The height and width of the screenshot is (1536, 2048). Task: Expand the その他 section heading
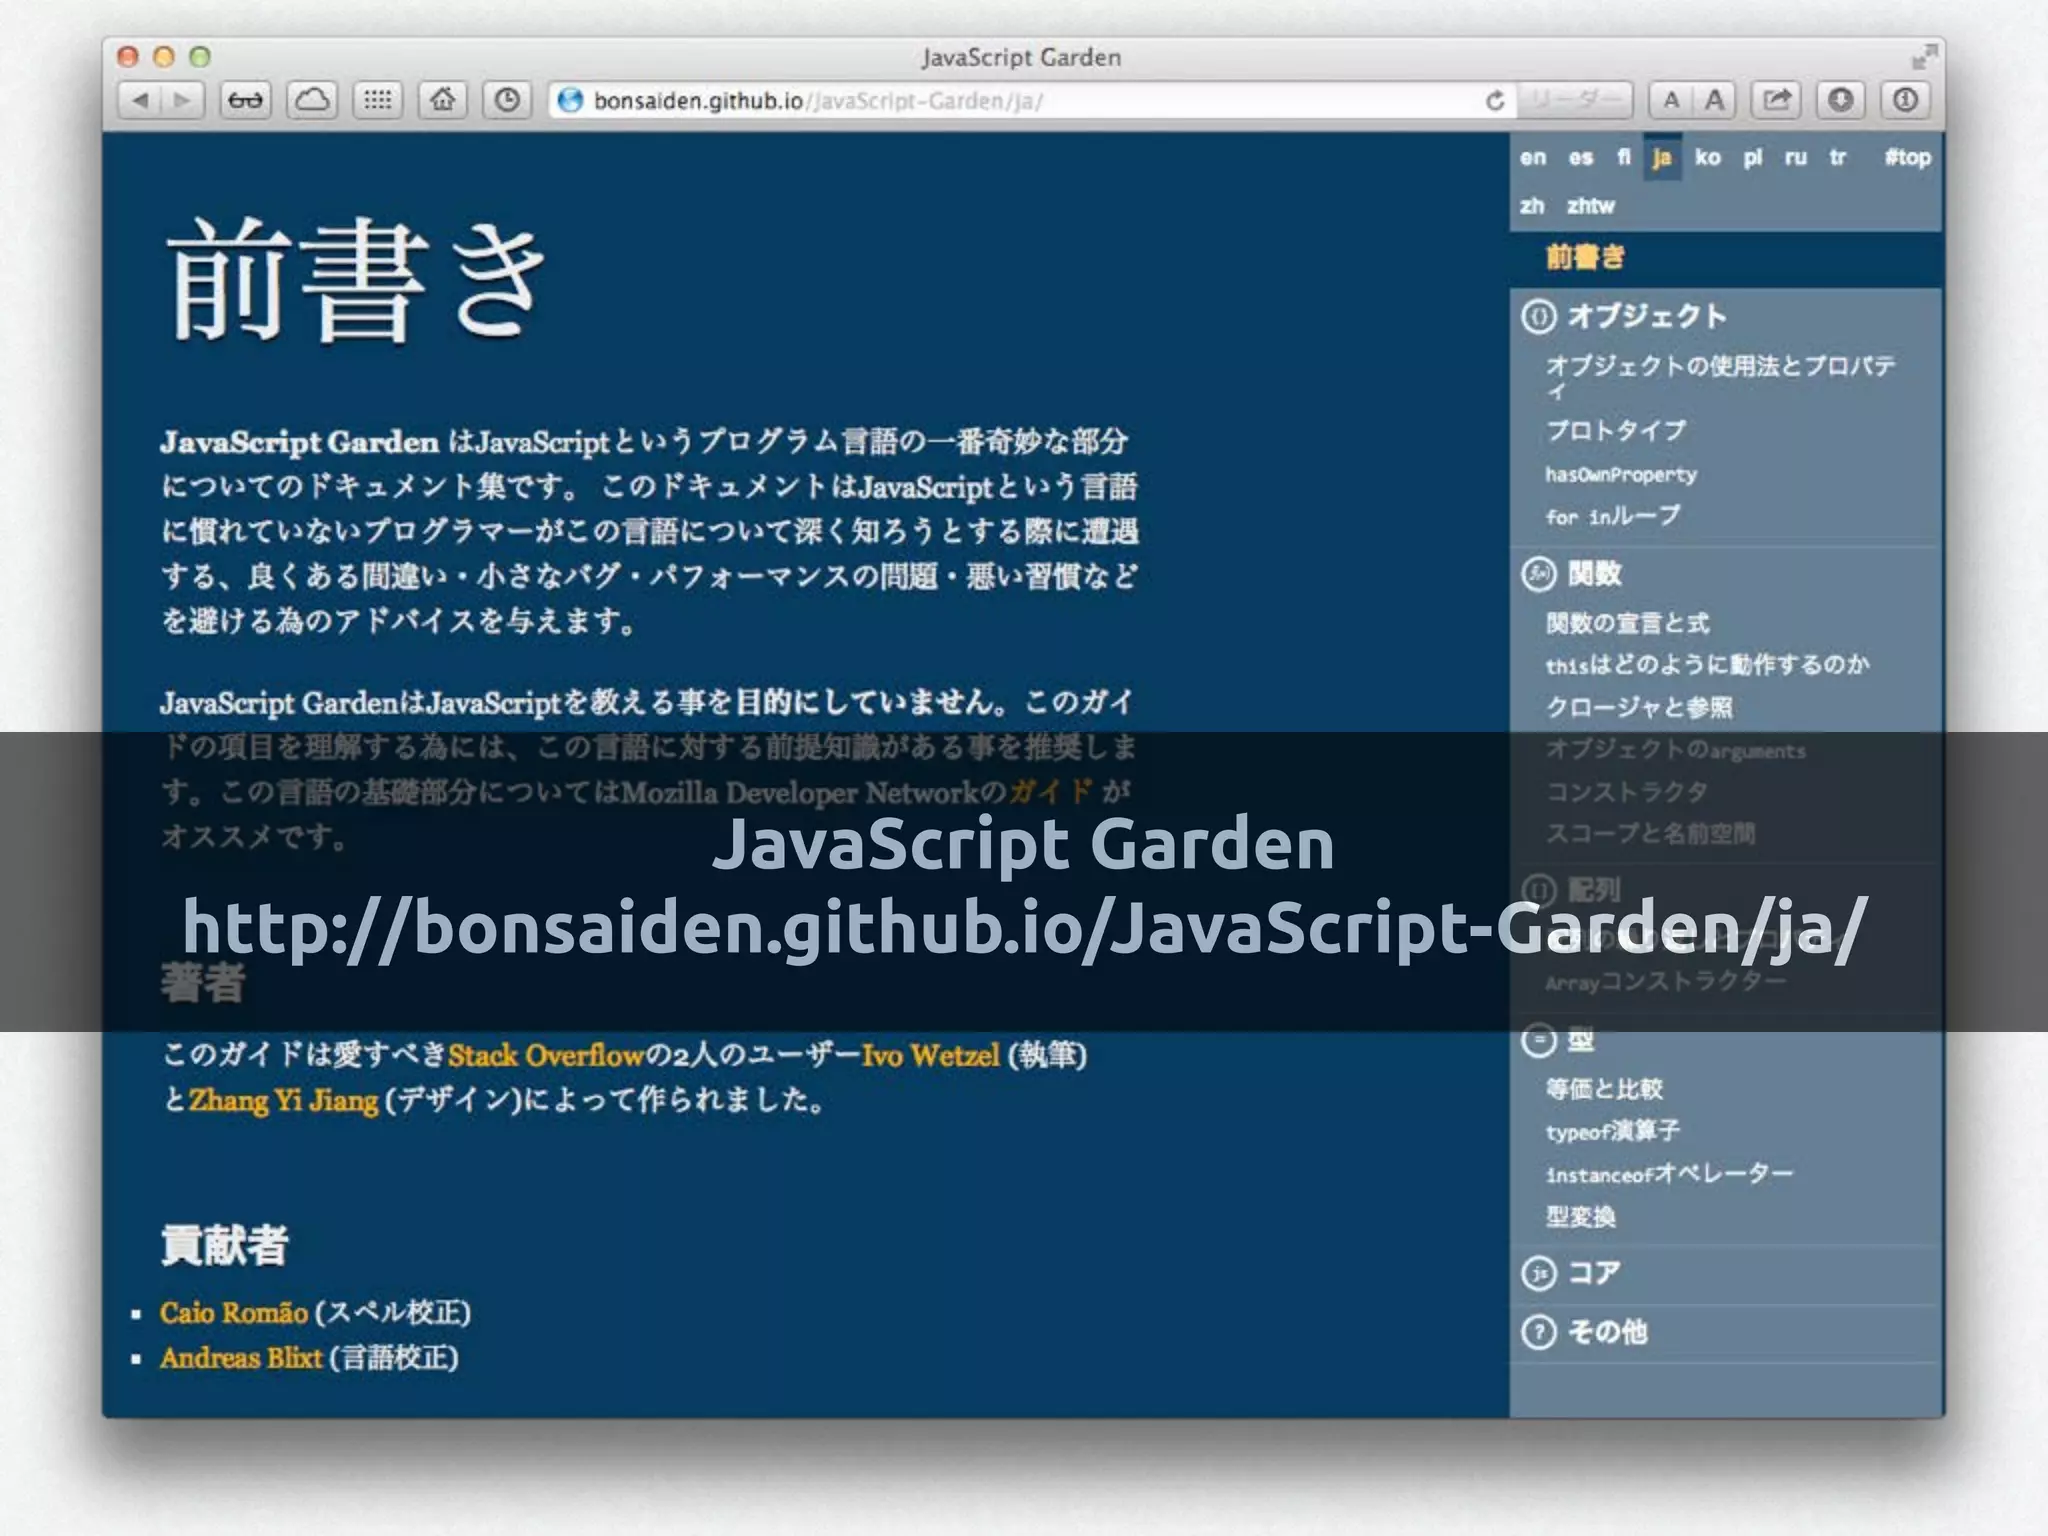click(x=1607, y=1332)
